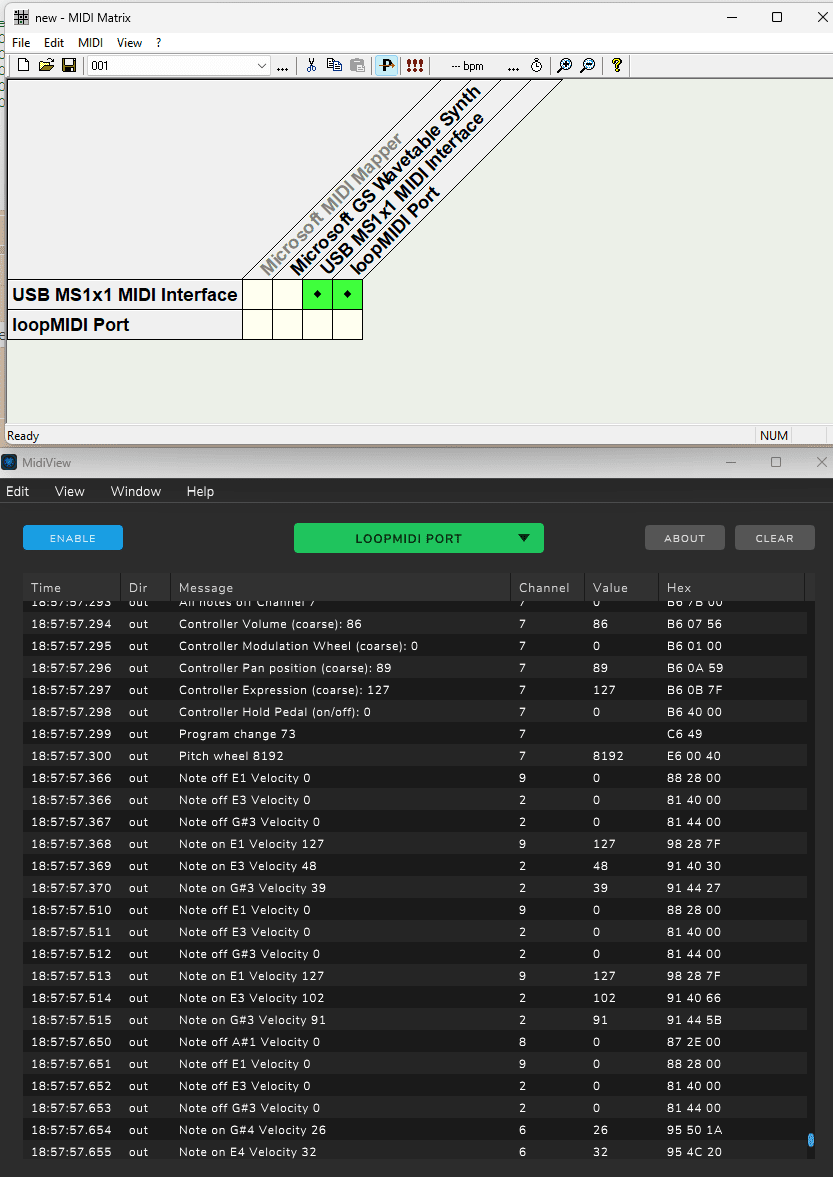The height and width of the screenshot is (1177, 833).
Task: Open a file using the folder icon
Action: pos(46,65)
